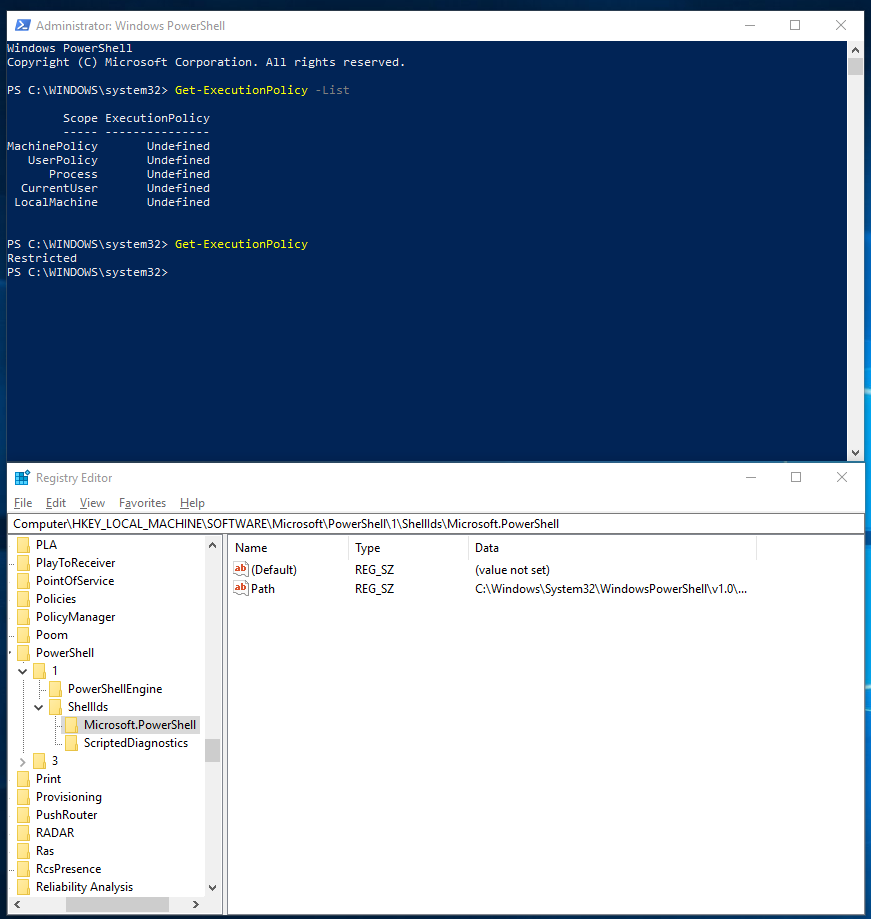The width and height of the screenshot is (871, 919).
Task: Expand the registry key named 3
Action: click(22, 760)
